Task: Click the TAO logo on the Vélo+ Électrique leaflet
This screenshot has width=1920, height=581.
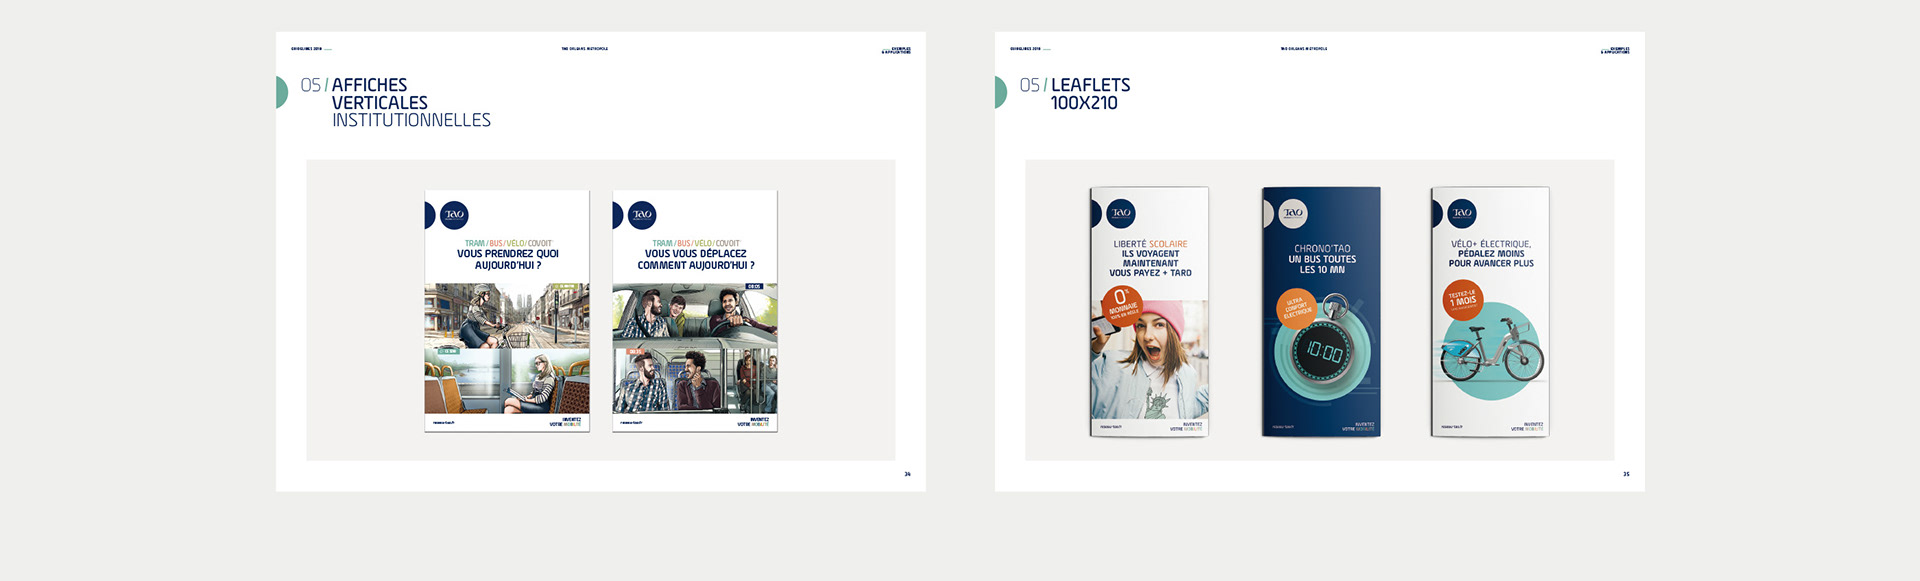Action: tap(1462, 213)
